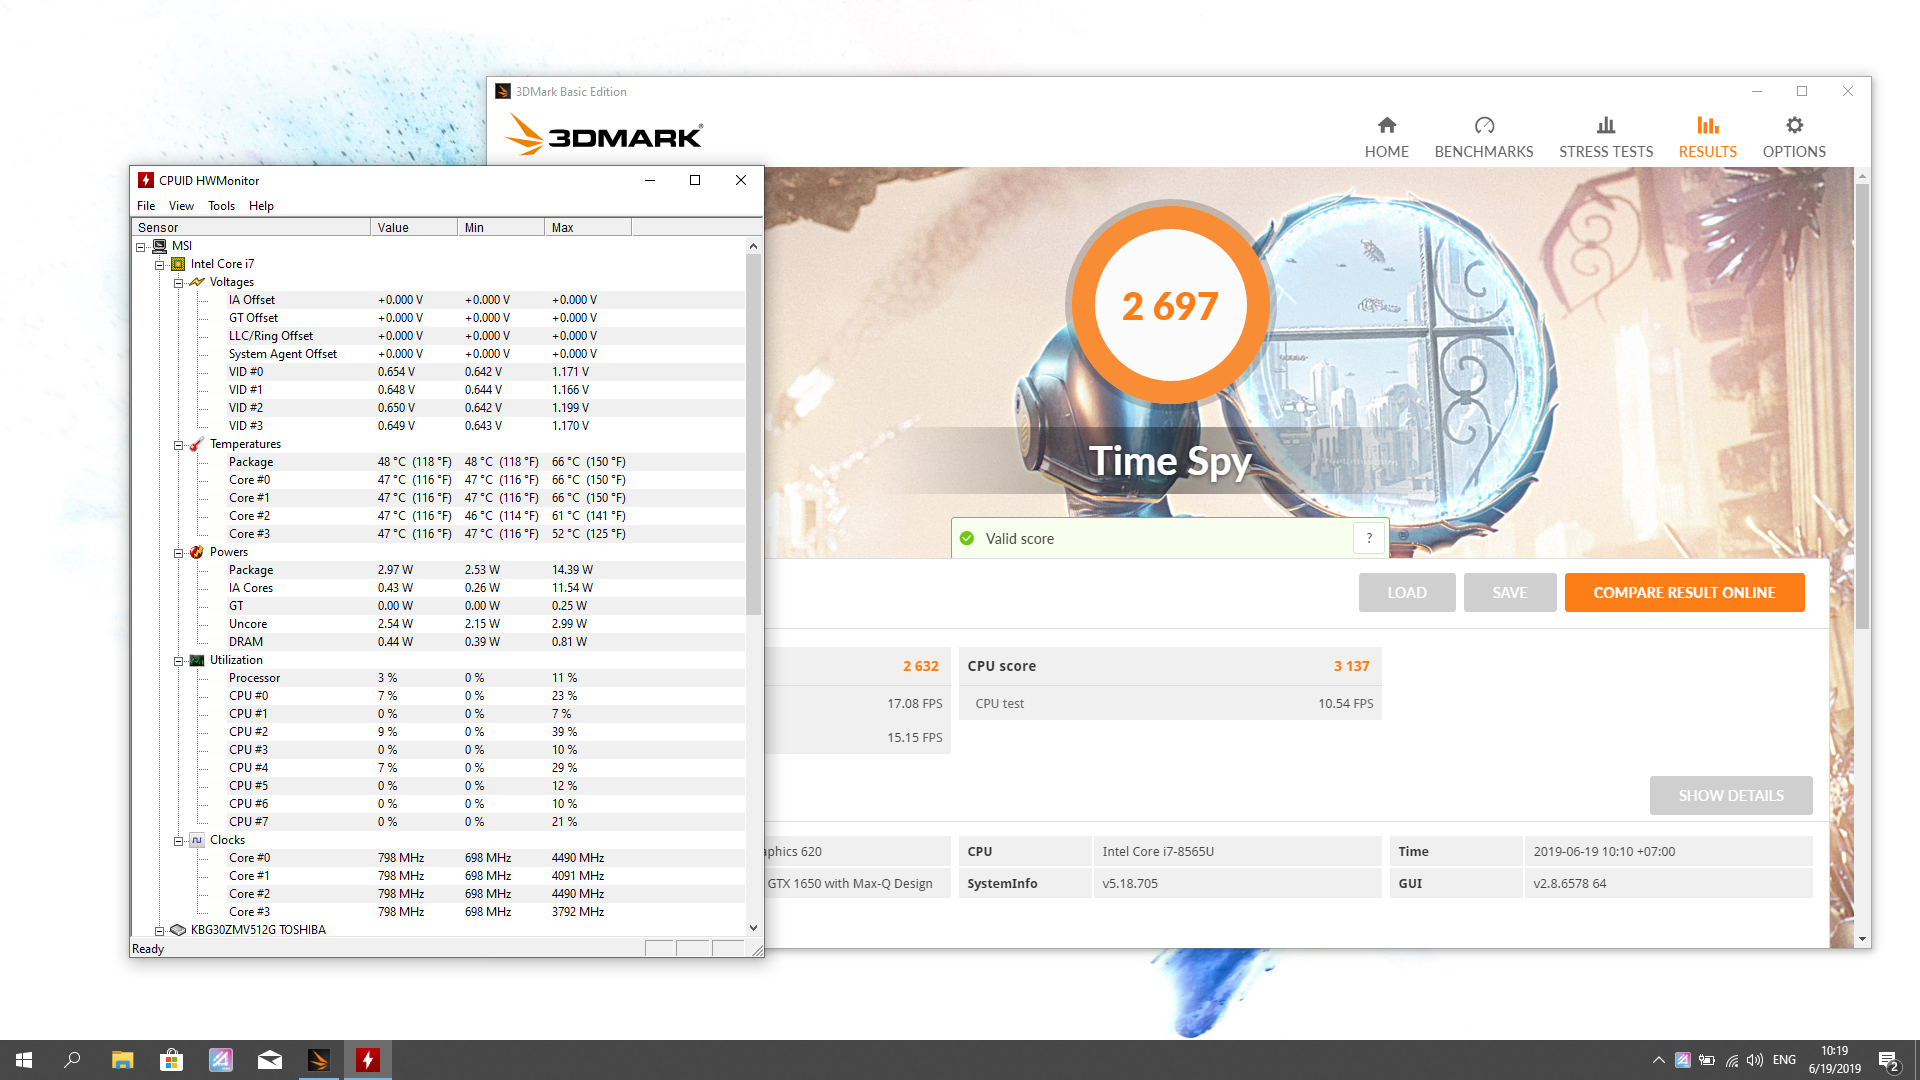Collapse the Clocks section

178,841
